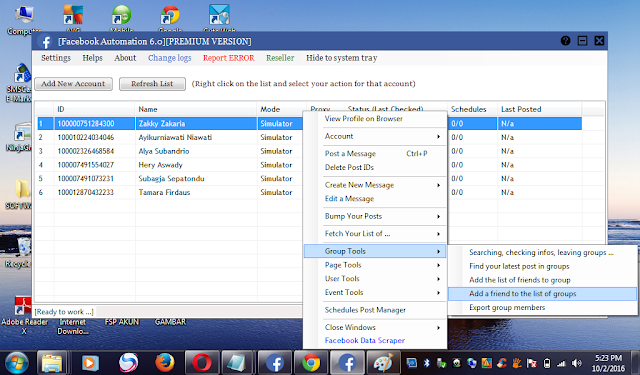This screenshot has height=375, width=640.
Task: Open Opera browser from the taskbar
Action: coord(202,363)
